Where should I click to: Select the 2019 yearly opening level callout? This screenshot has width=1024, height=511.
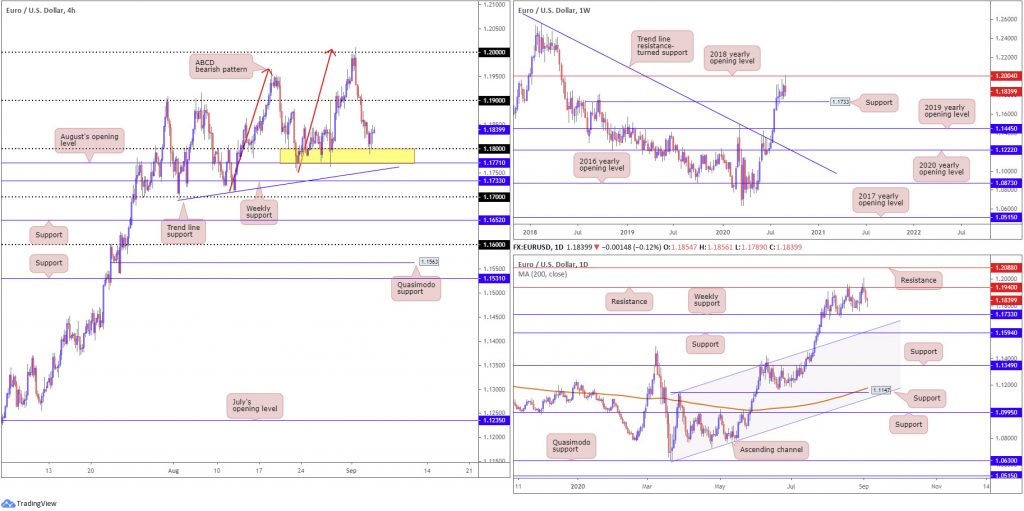click(x=946, y=112)
